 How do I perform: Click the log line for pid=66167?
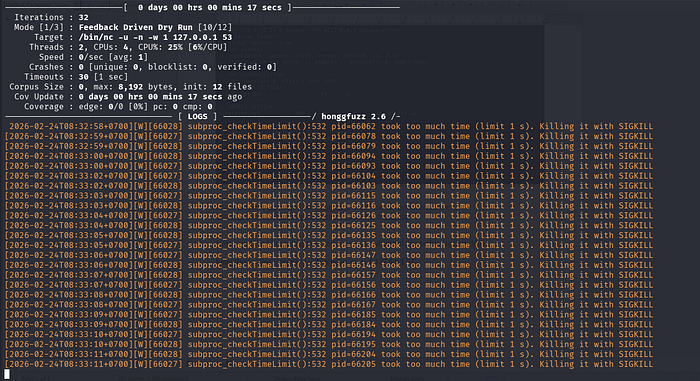[329, 305]
